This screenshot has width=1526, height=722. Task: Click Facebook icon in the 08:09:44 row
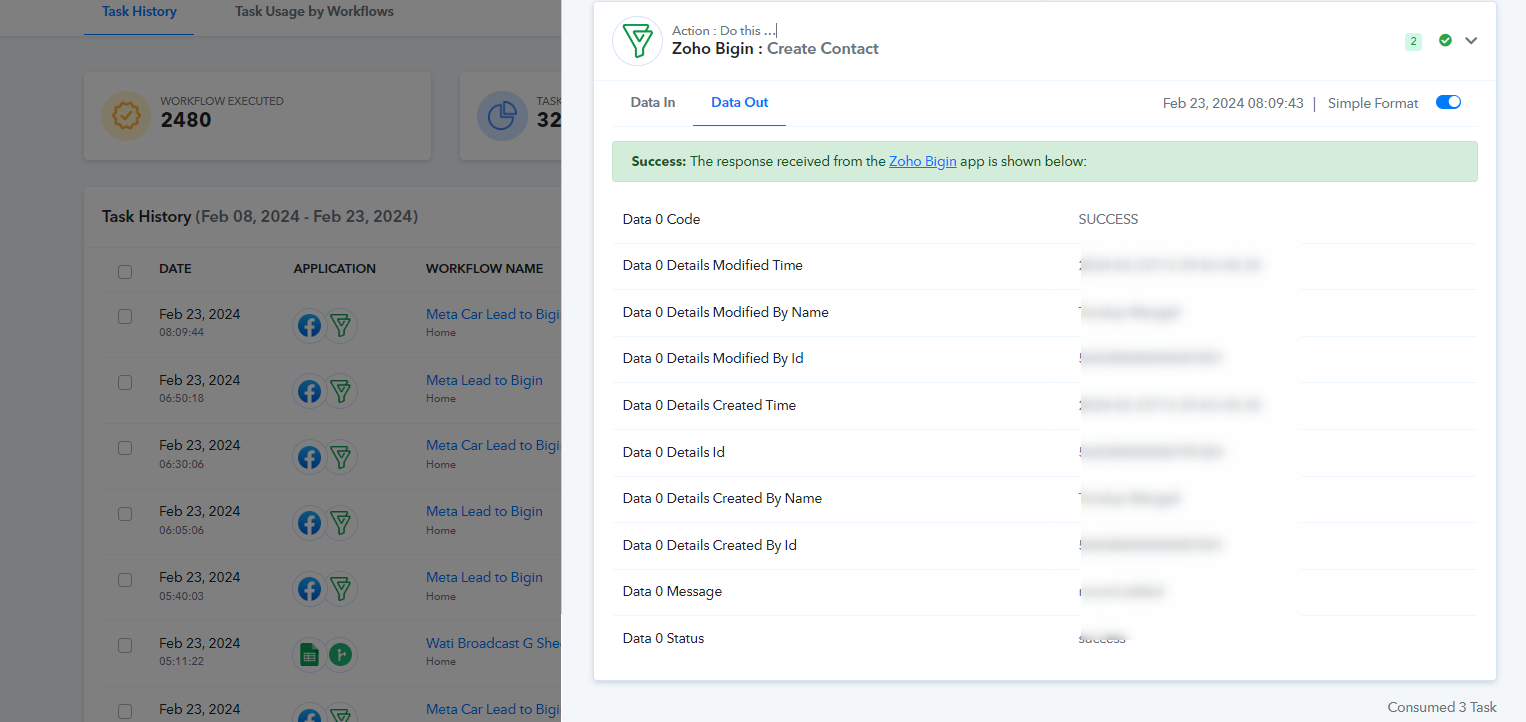309,325
